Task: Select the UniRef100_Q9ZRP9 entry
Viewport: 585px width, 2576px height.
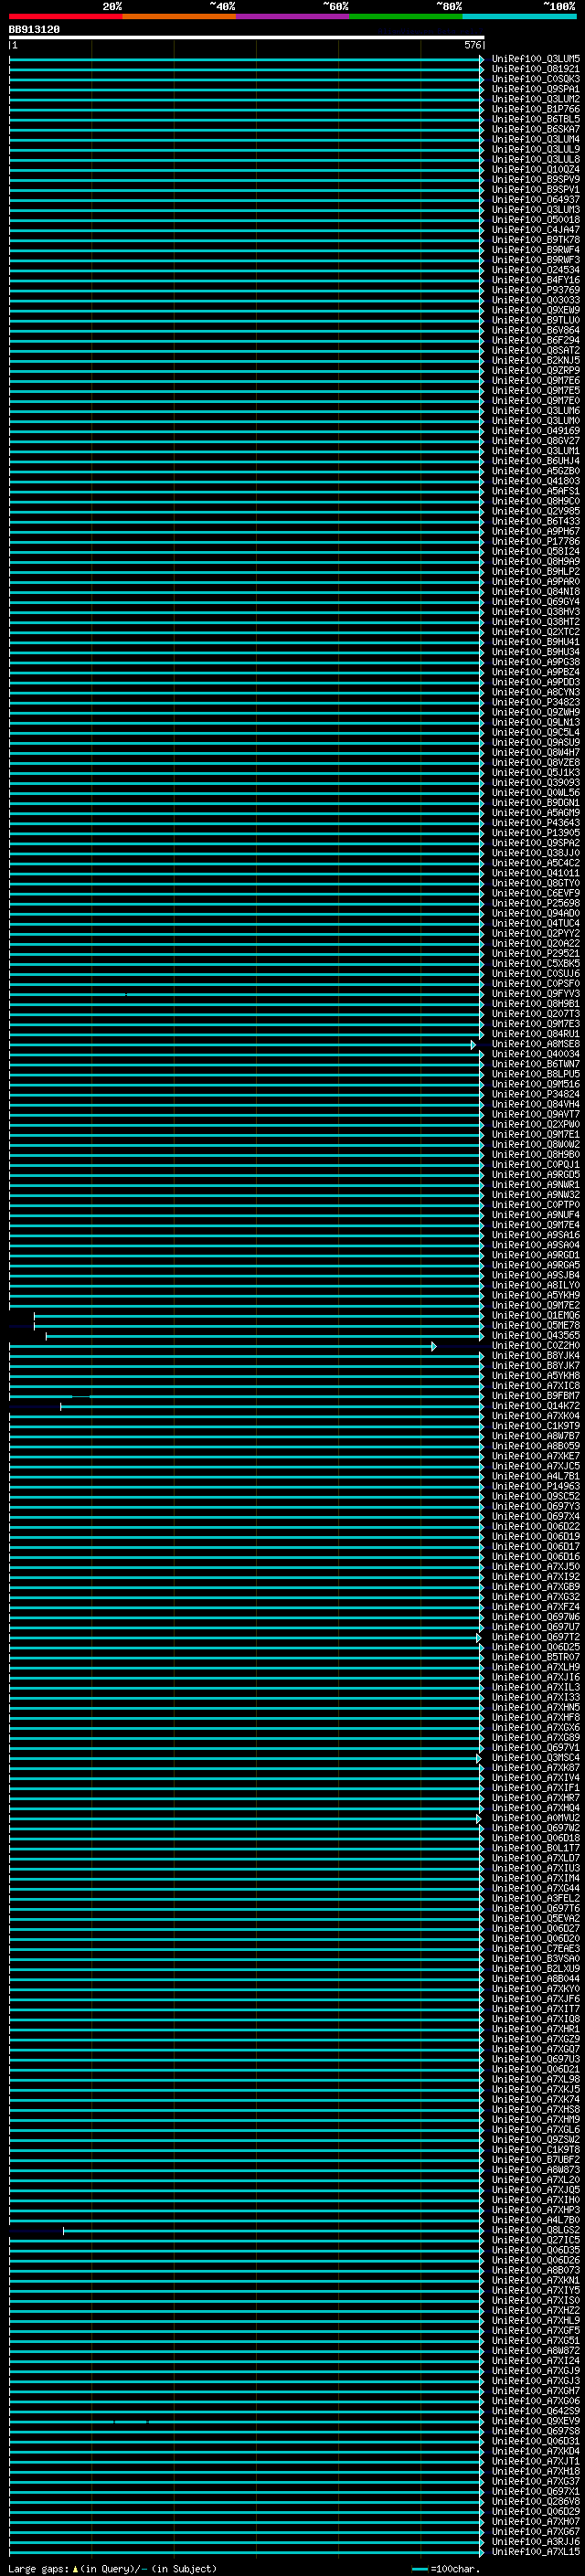Action: (x=536, y=370)
